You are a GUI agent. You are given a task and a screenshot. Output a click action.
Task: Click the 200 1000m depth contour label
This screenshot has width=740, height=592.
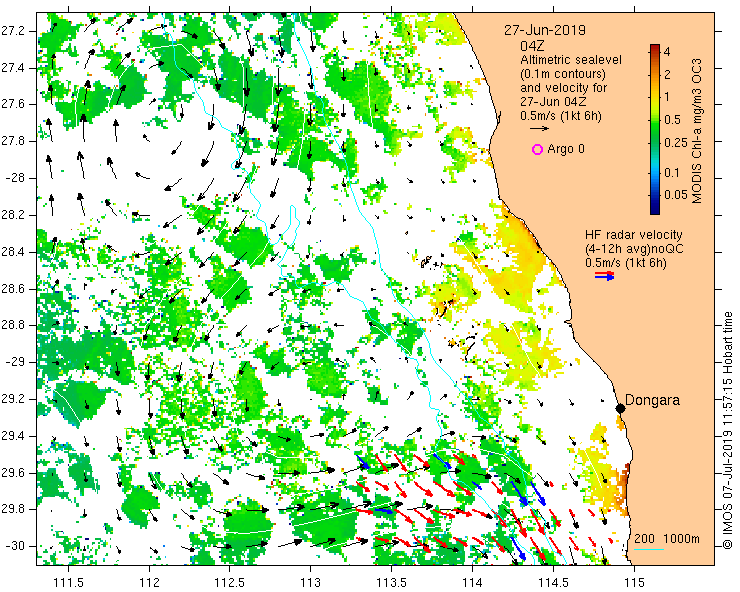[667, 539]
